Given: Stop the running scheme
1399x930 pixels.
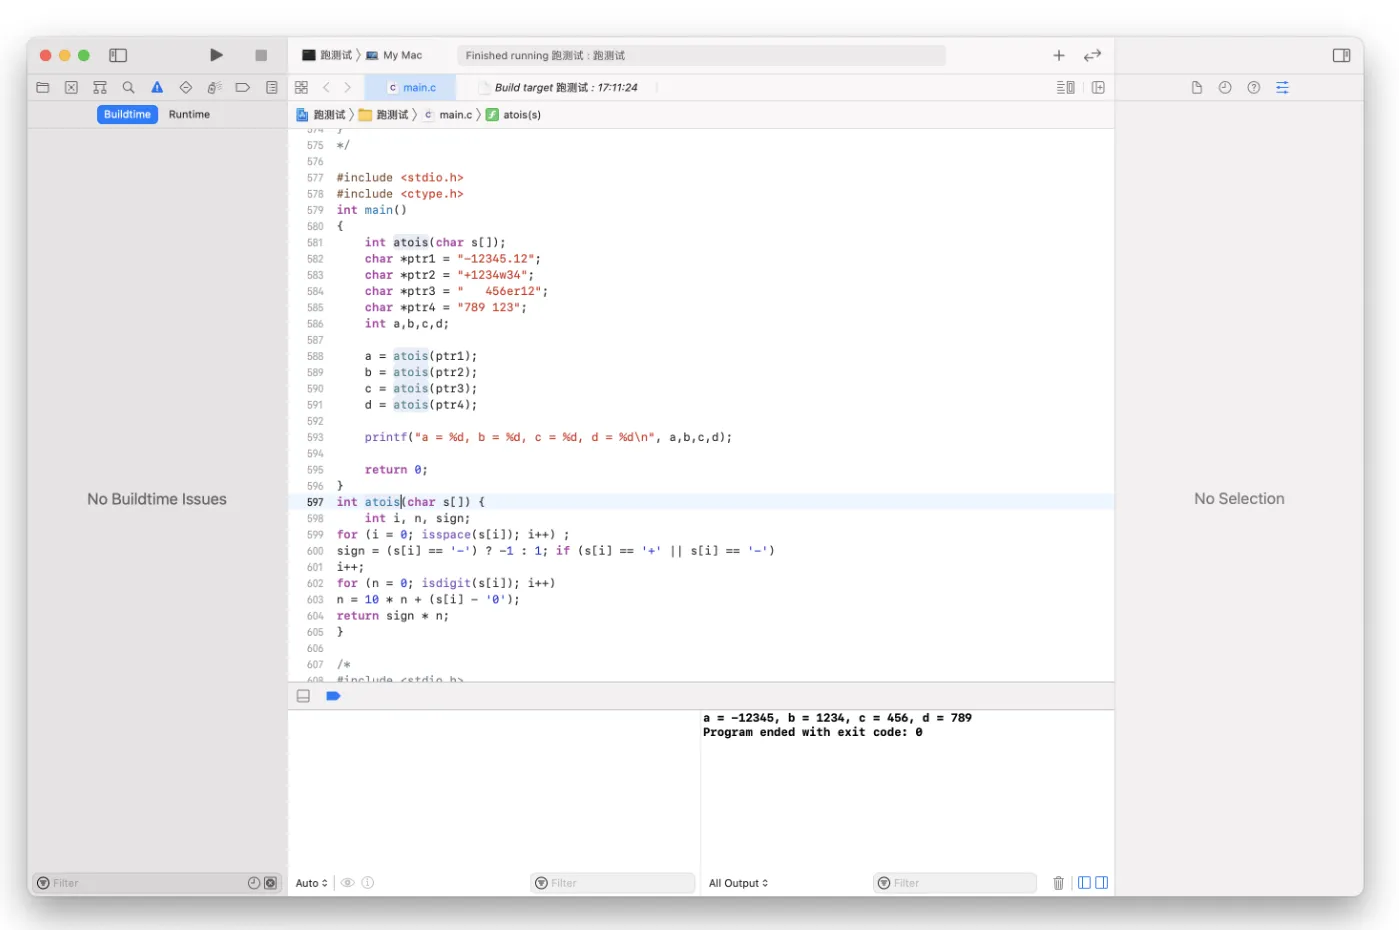Looking at the screenshot, I should coord(261,55).
